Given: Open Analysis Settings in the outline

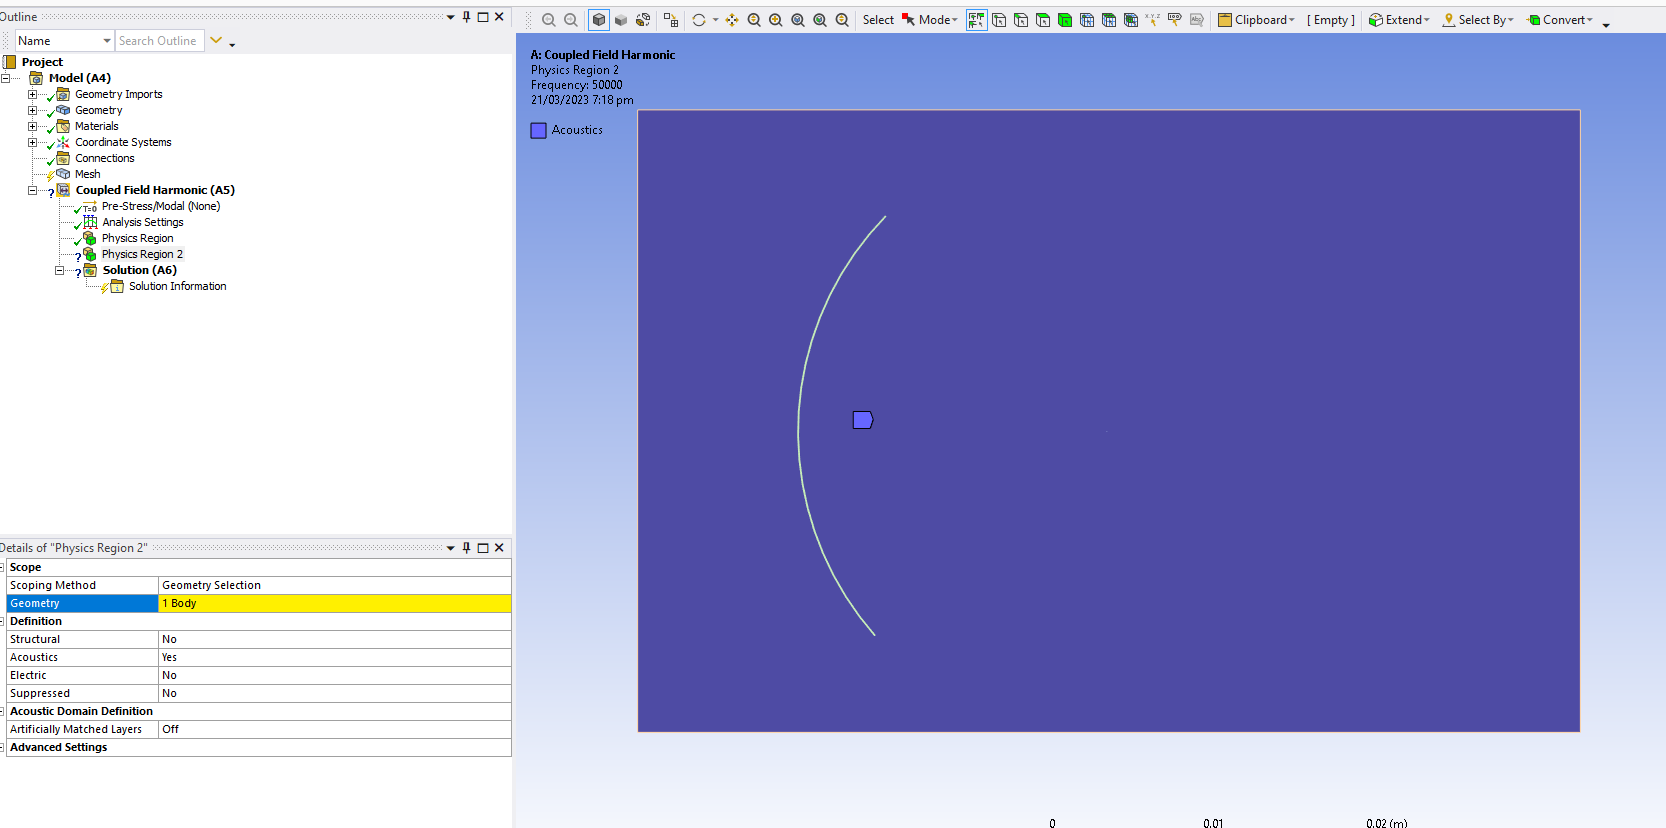Looking at the screenshot, I should point(143,222).
